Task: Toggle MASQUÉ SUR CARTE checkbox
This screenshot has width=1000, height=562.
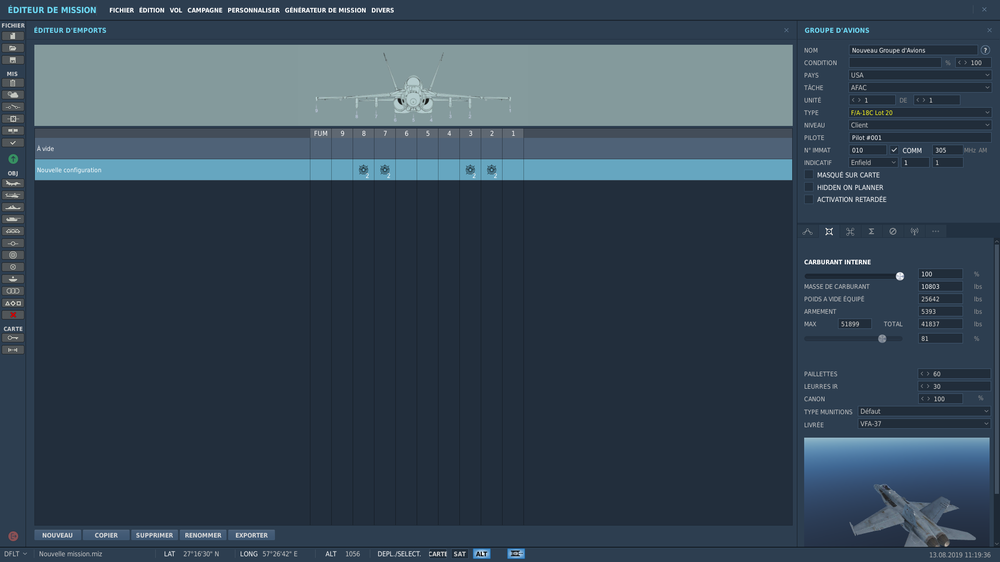Action: [x=809, y=175]
